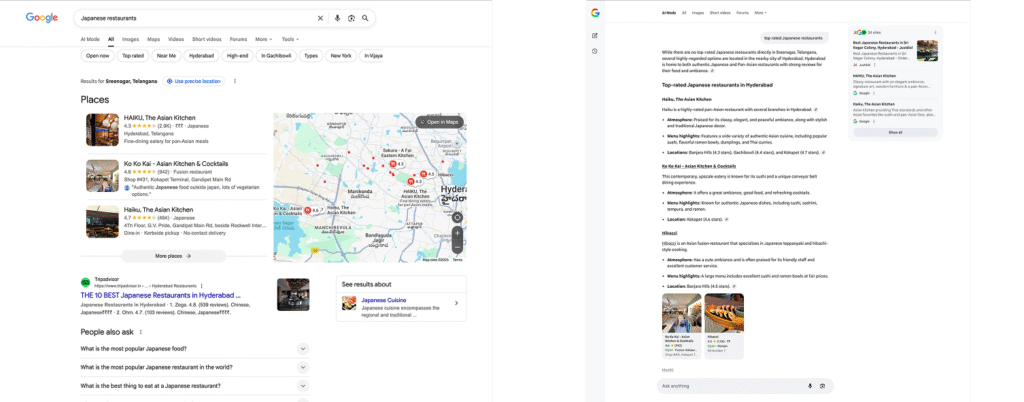Open Ko Ko Kai - Asian Kitchen & Cocktails listing
The width and height of the screenshot is (1024, 402).
pos(176,164)
